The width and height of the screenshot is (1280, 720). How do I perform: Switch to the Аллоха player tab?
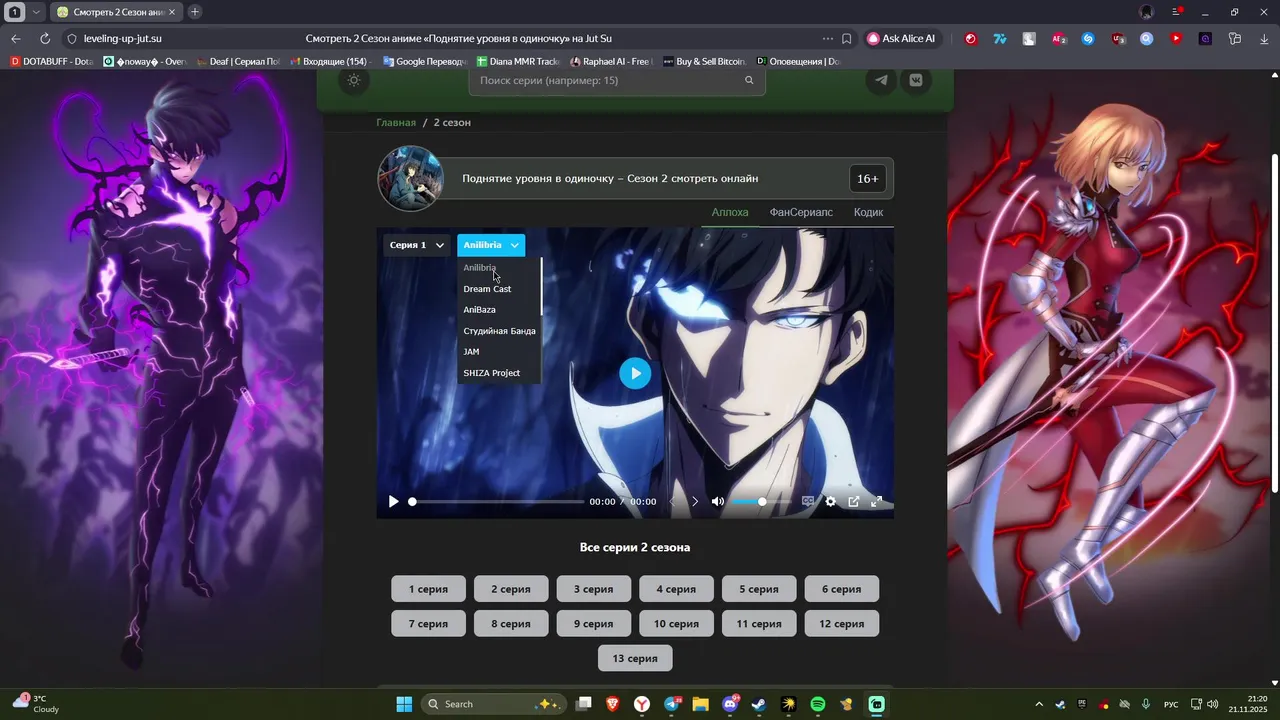point(730,212)
